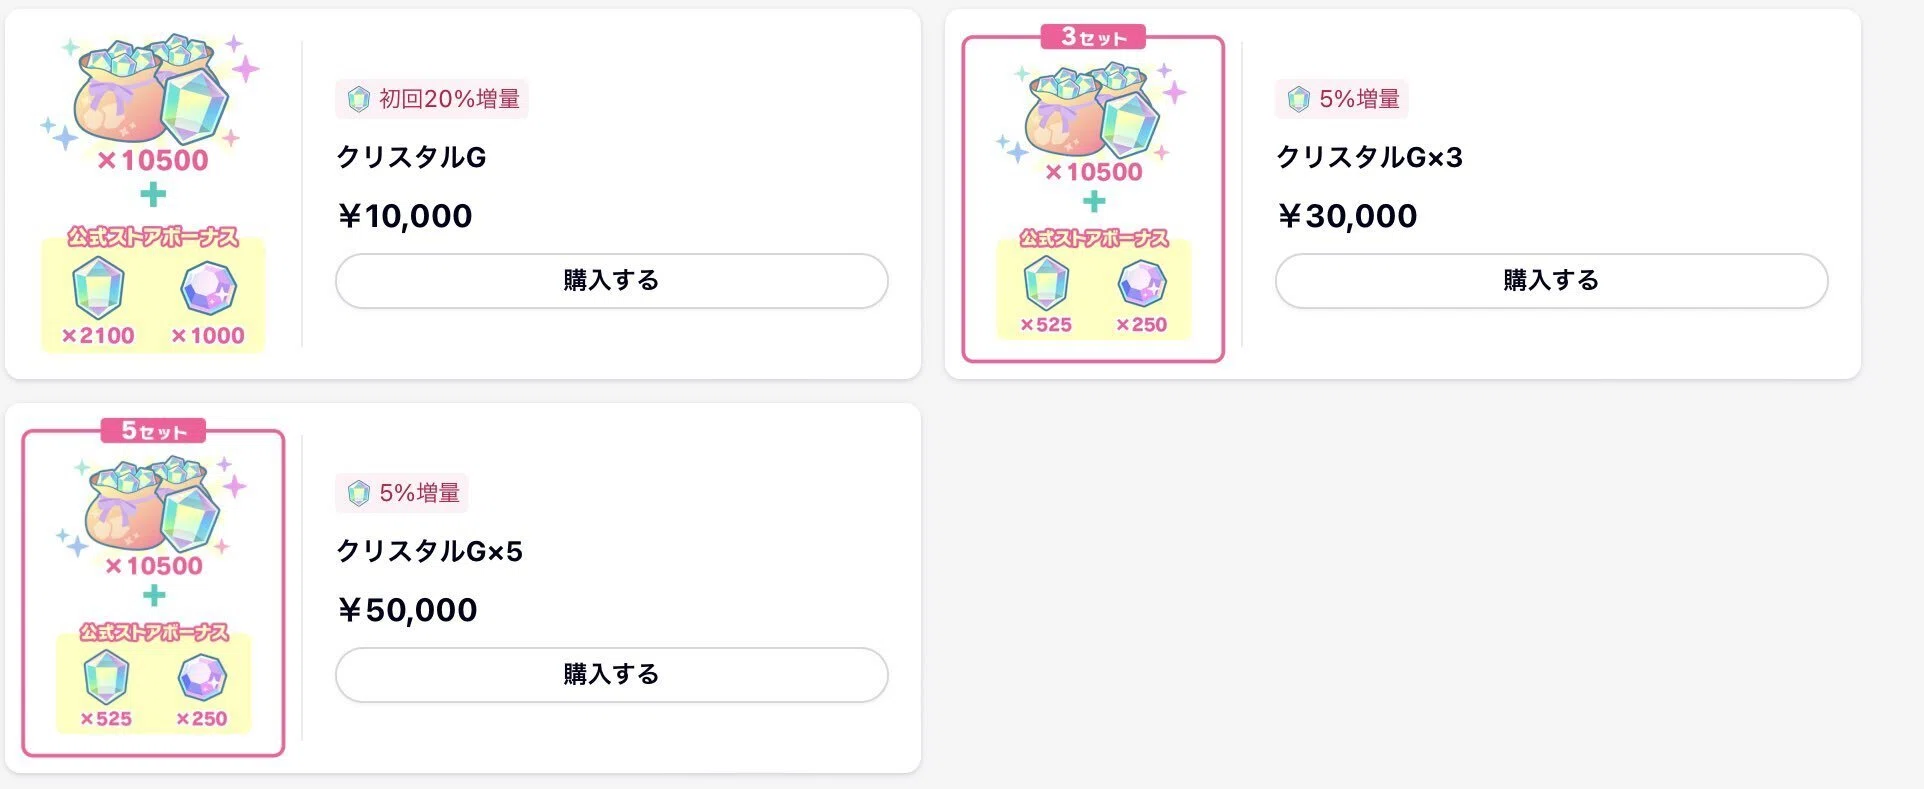Select the pink 5セット label

tap(153, 431)
